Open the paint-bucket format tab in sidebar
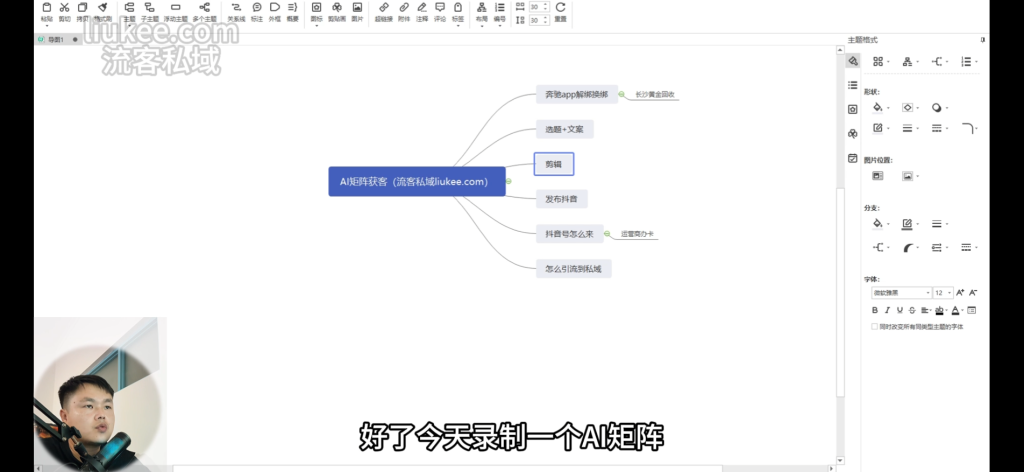The image size is (1024, 472). [x=852, y=61]
